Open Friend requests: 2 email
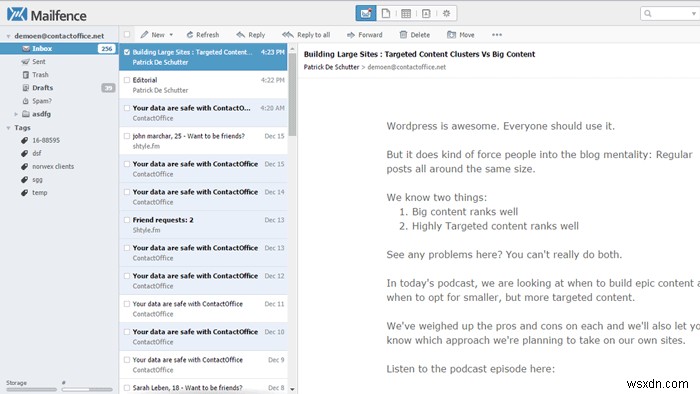The image size is (700, 394). [x=203, y=225]
